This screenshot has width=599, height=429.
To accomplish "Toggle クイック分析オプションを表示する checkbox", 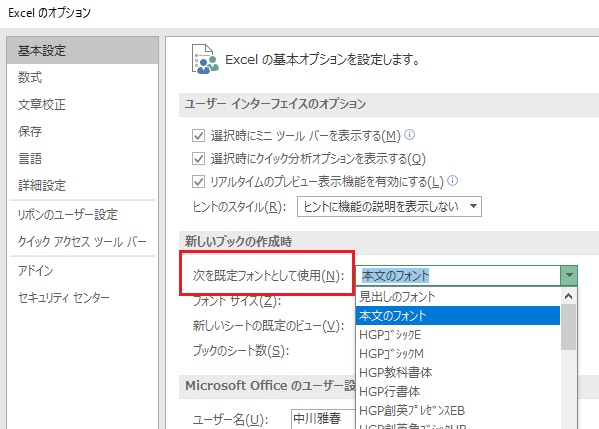I will coord(198,159).
